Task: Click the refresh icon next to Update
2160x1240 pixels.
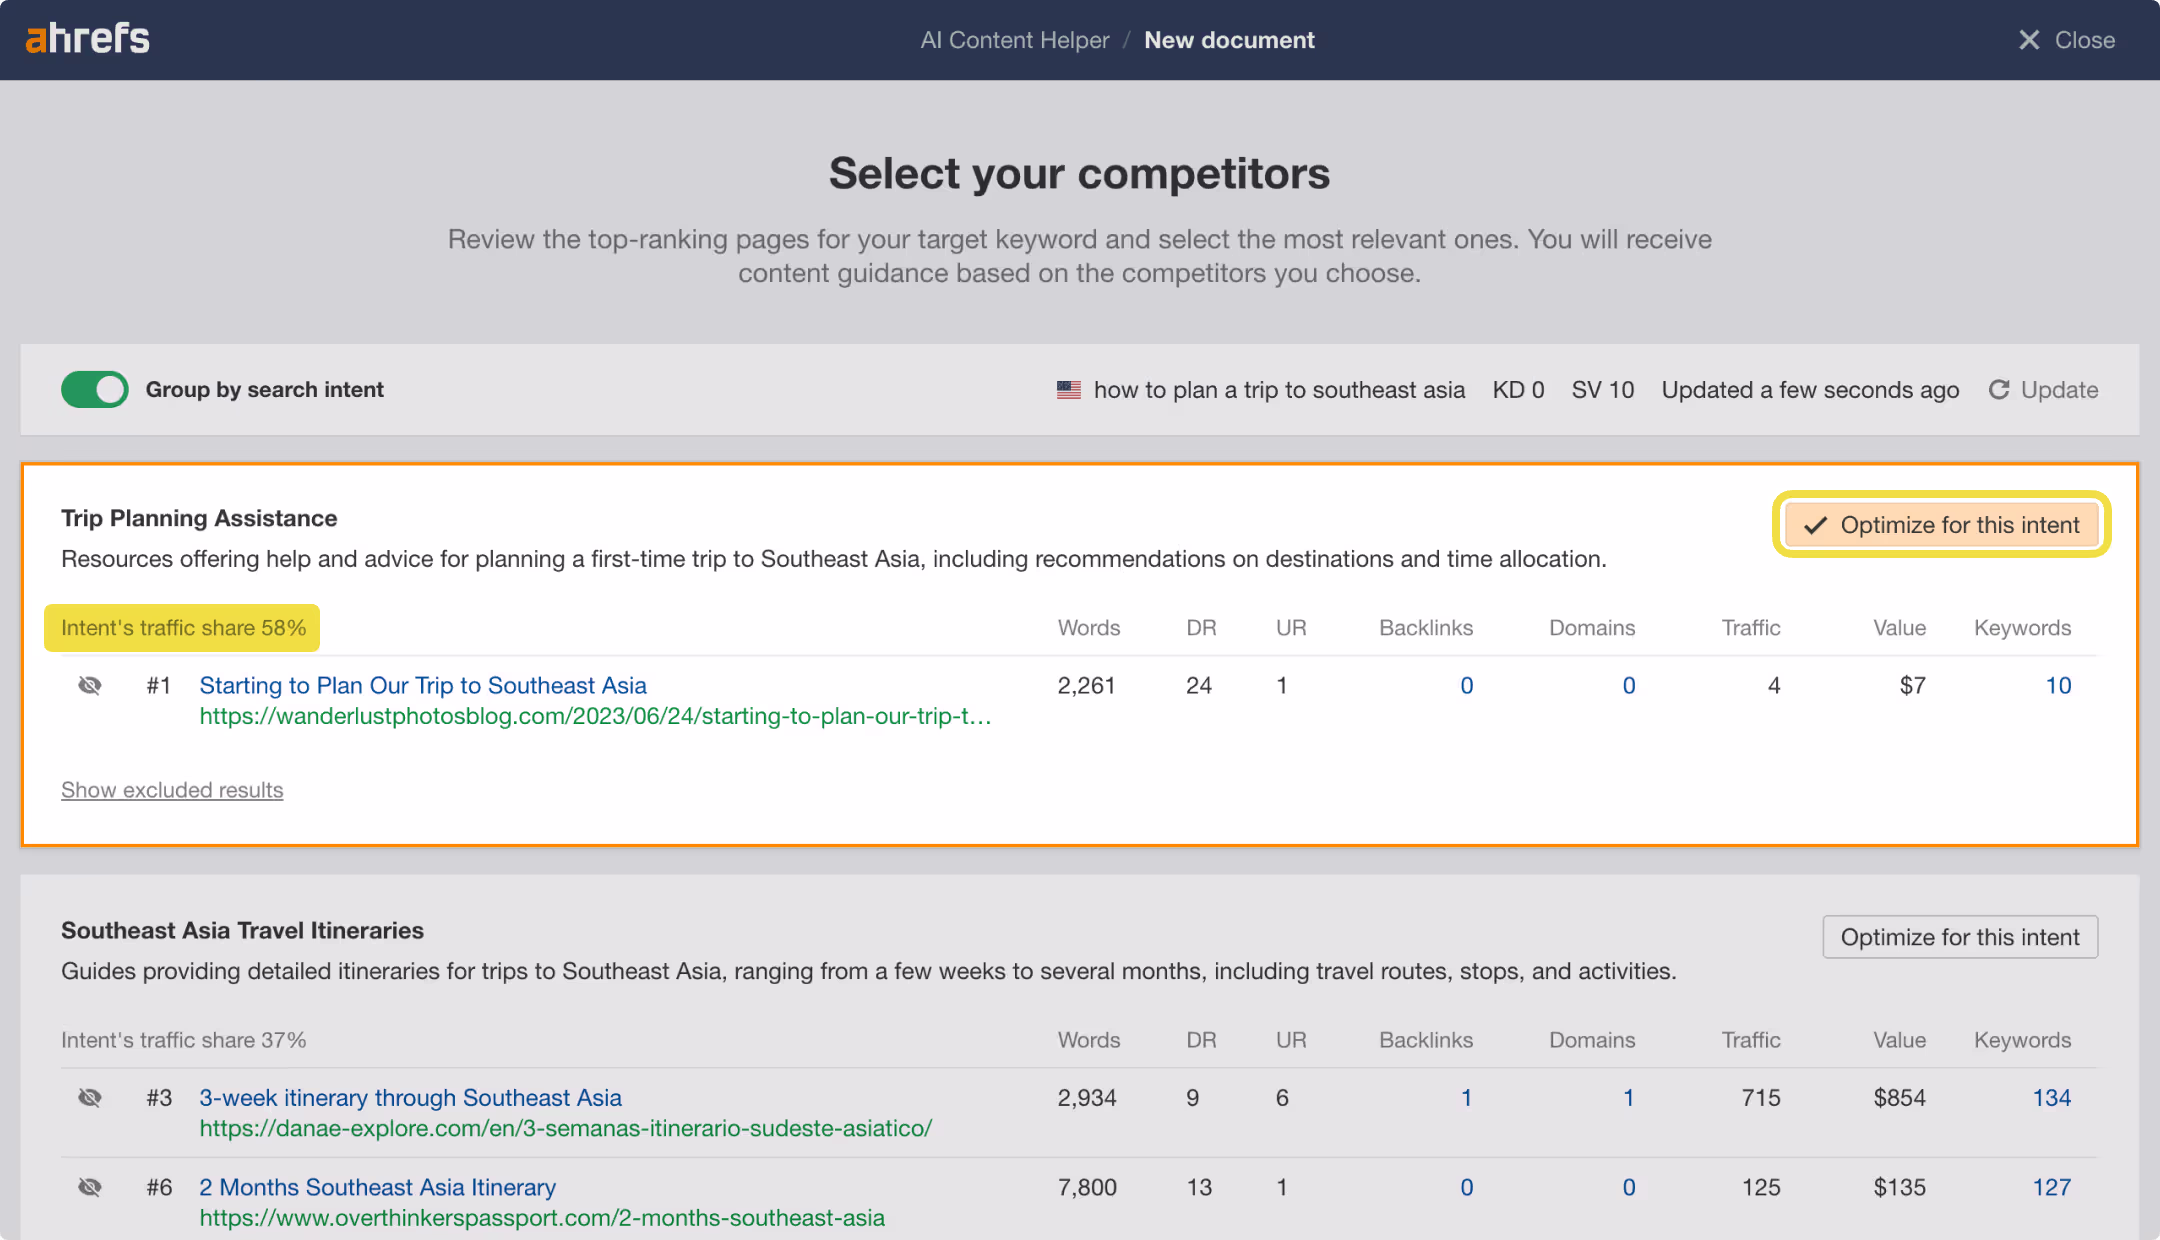Action: click(1998, 390)
